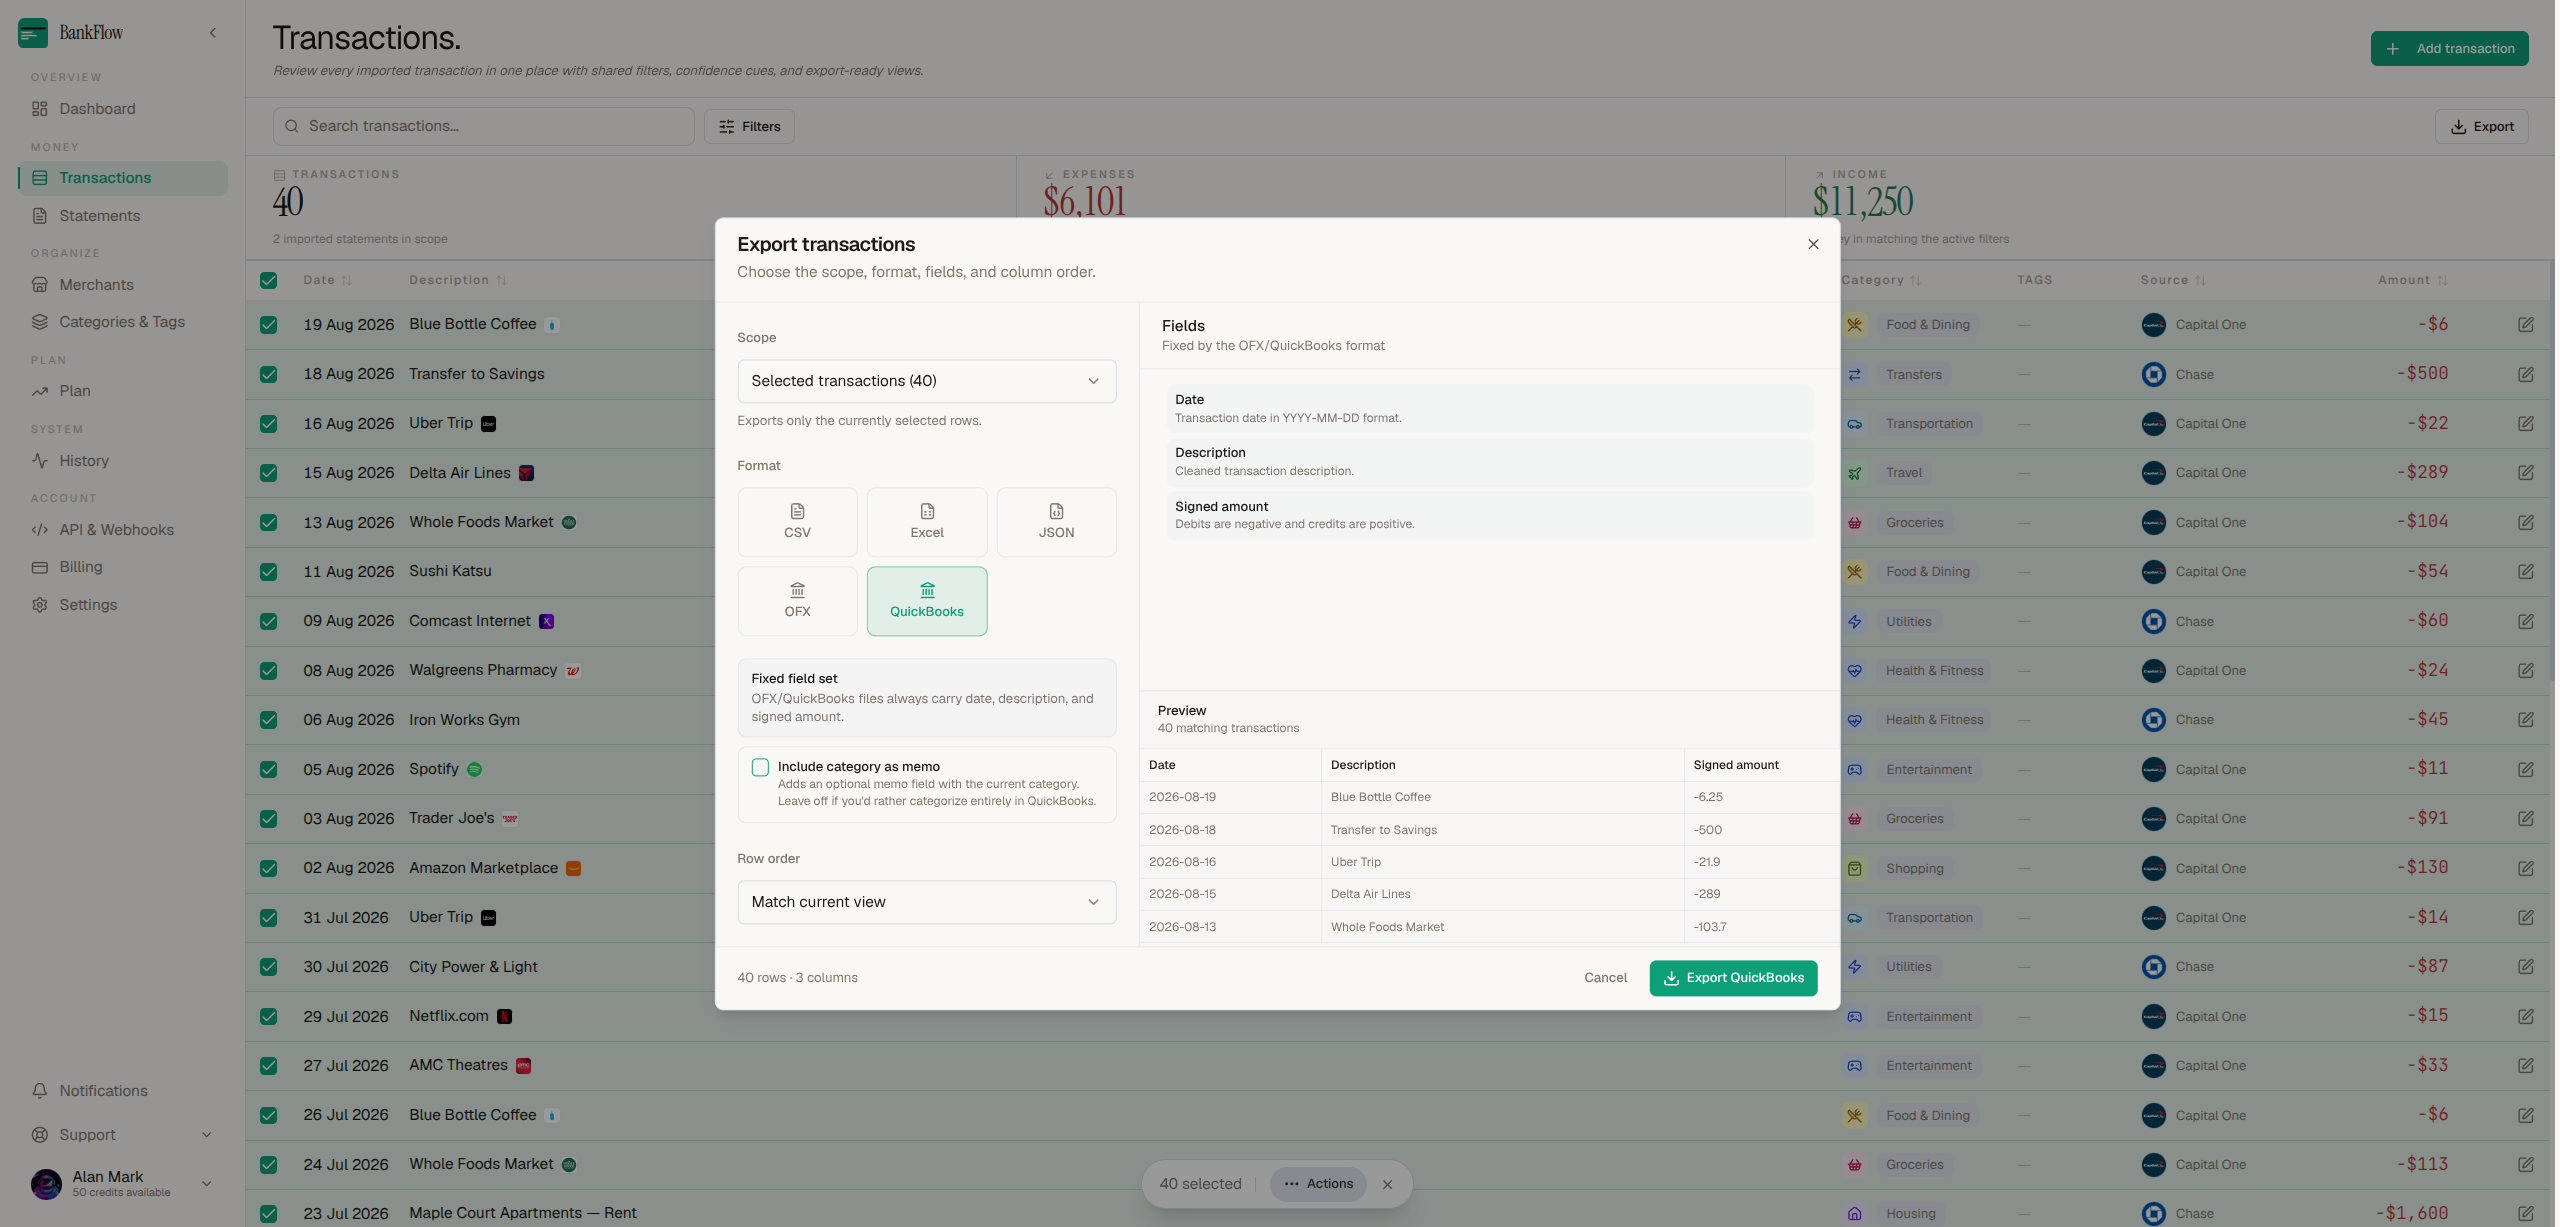Viewport: 2560px width, 1227px height.
Task: Edit the Amazon Marketplace transaction
Action: [2526, 868]
